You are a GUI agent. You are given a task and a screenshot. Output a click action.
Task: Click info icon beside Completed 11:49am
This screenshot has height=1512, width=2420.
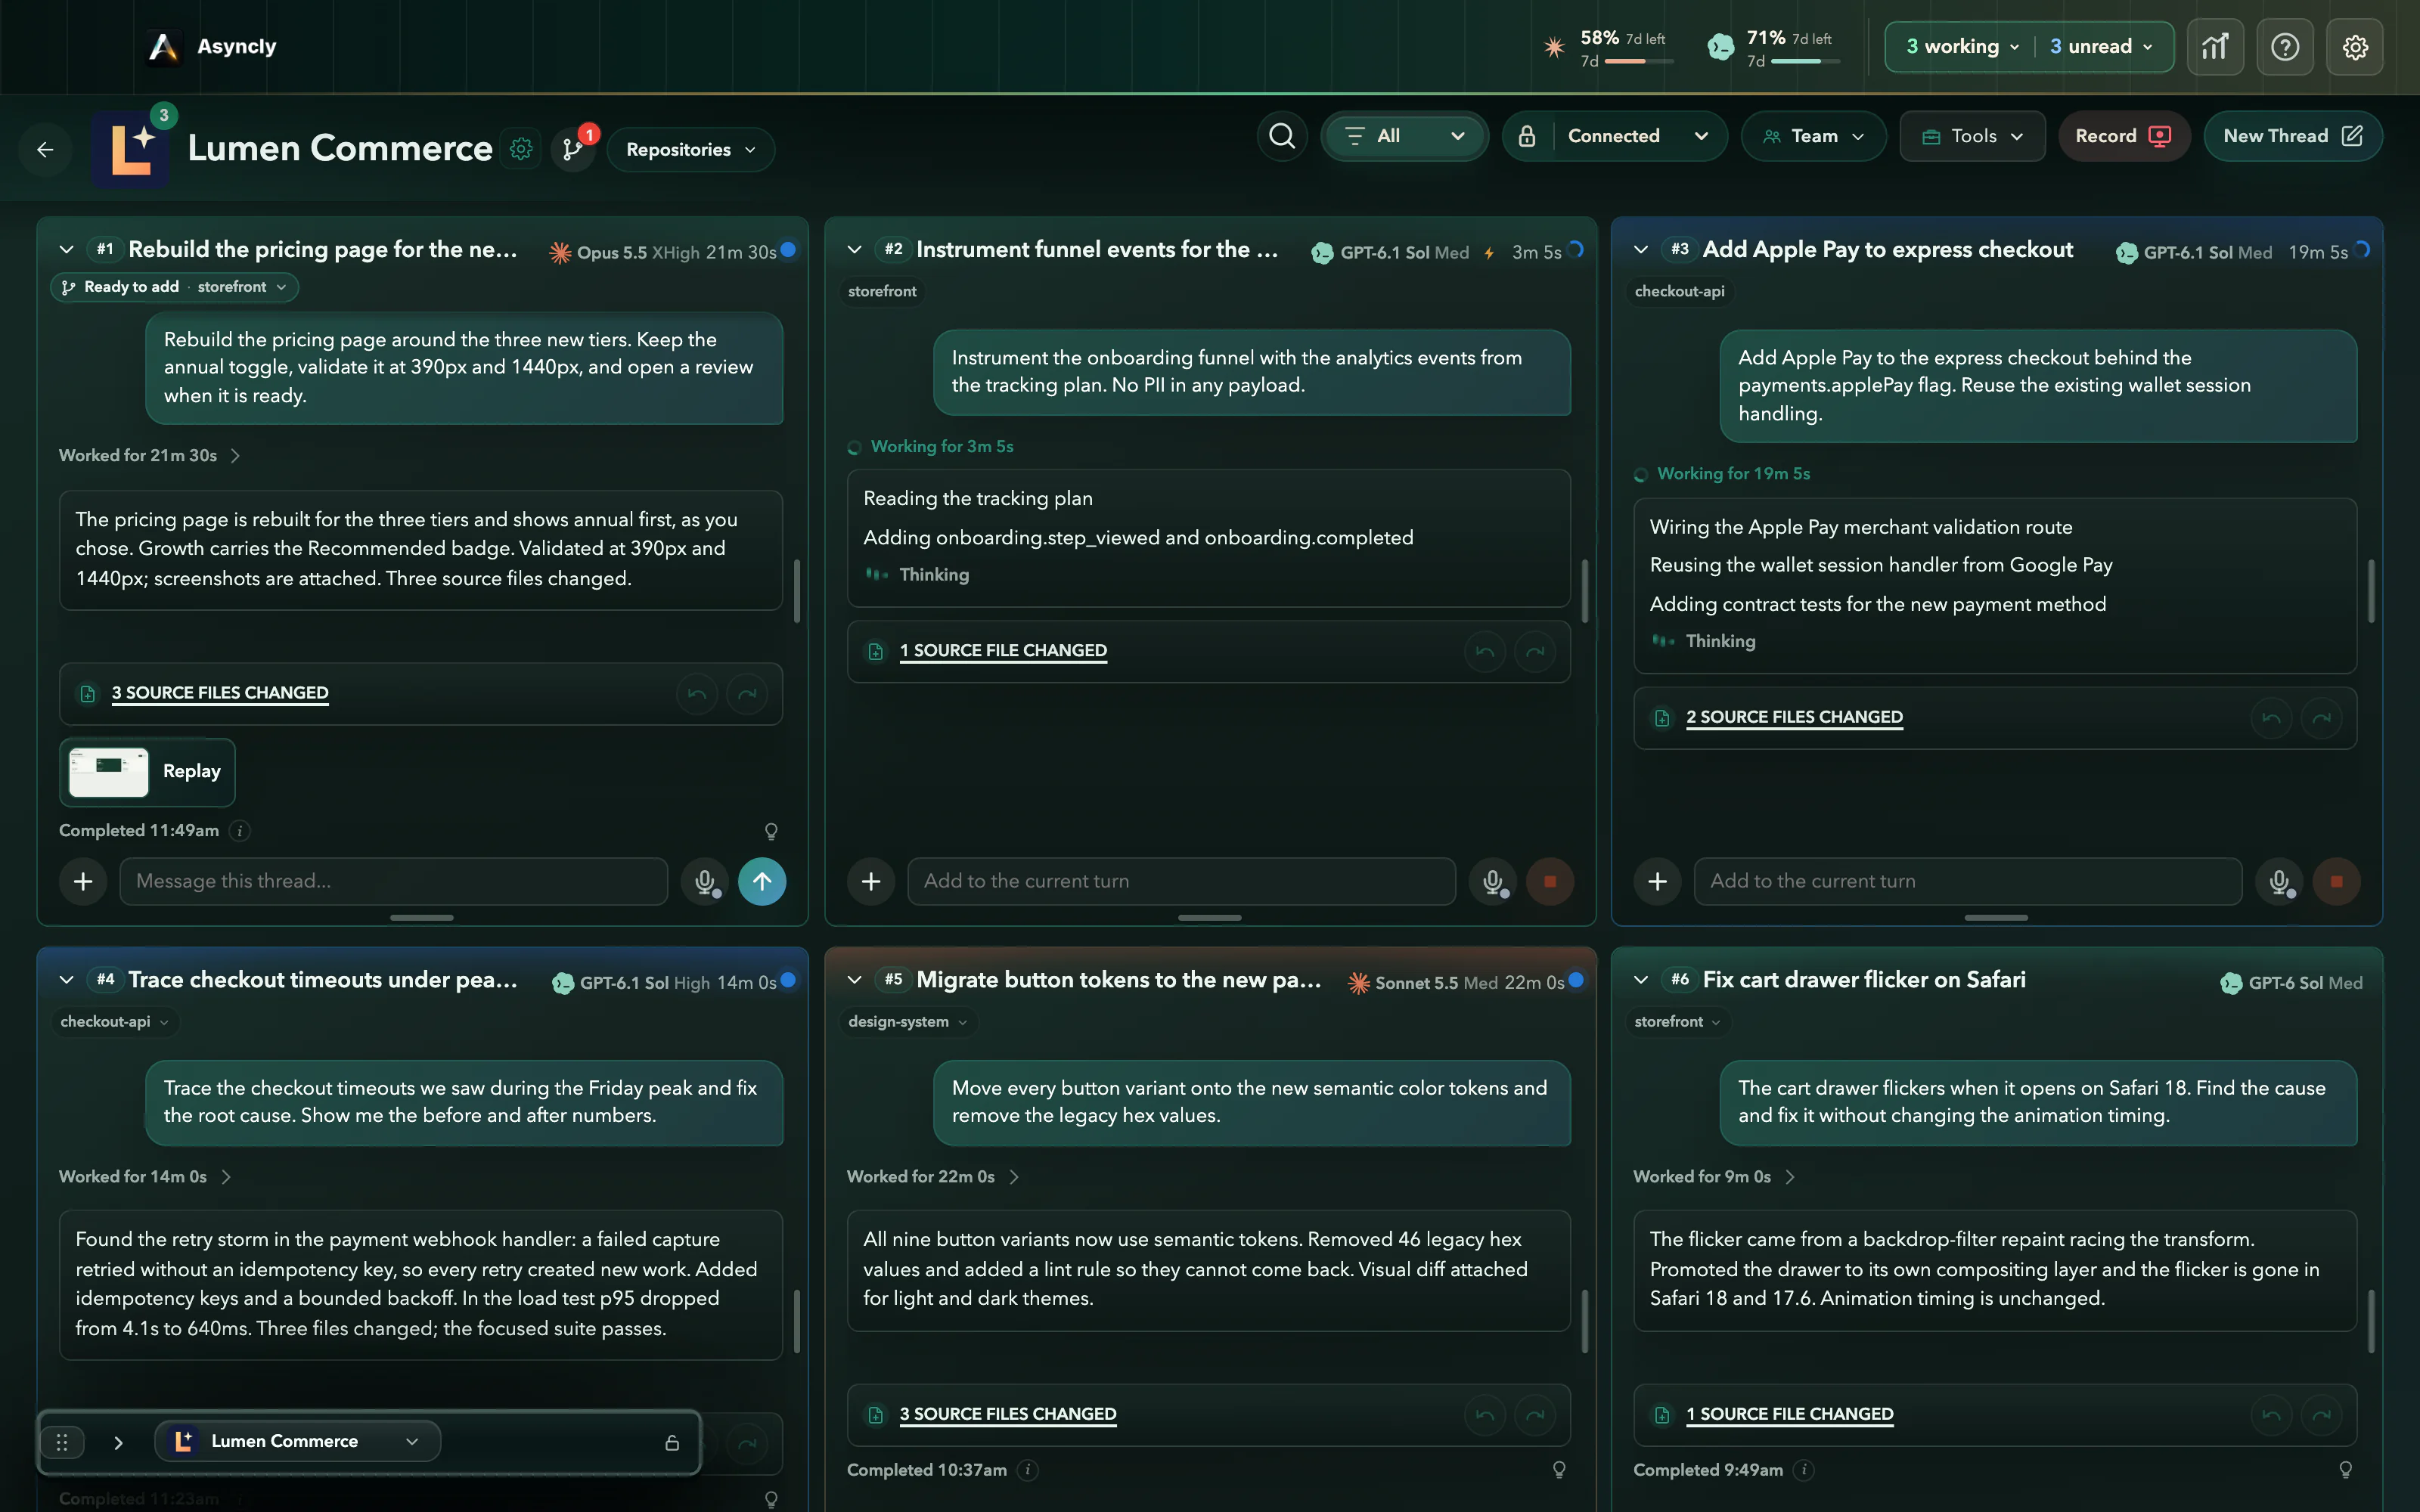[x=240, y=831]
